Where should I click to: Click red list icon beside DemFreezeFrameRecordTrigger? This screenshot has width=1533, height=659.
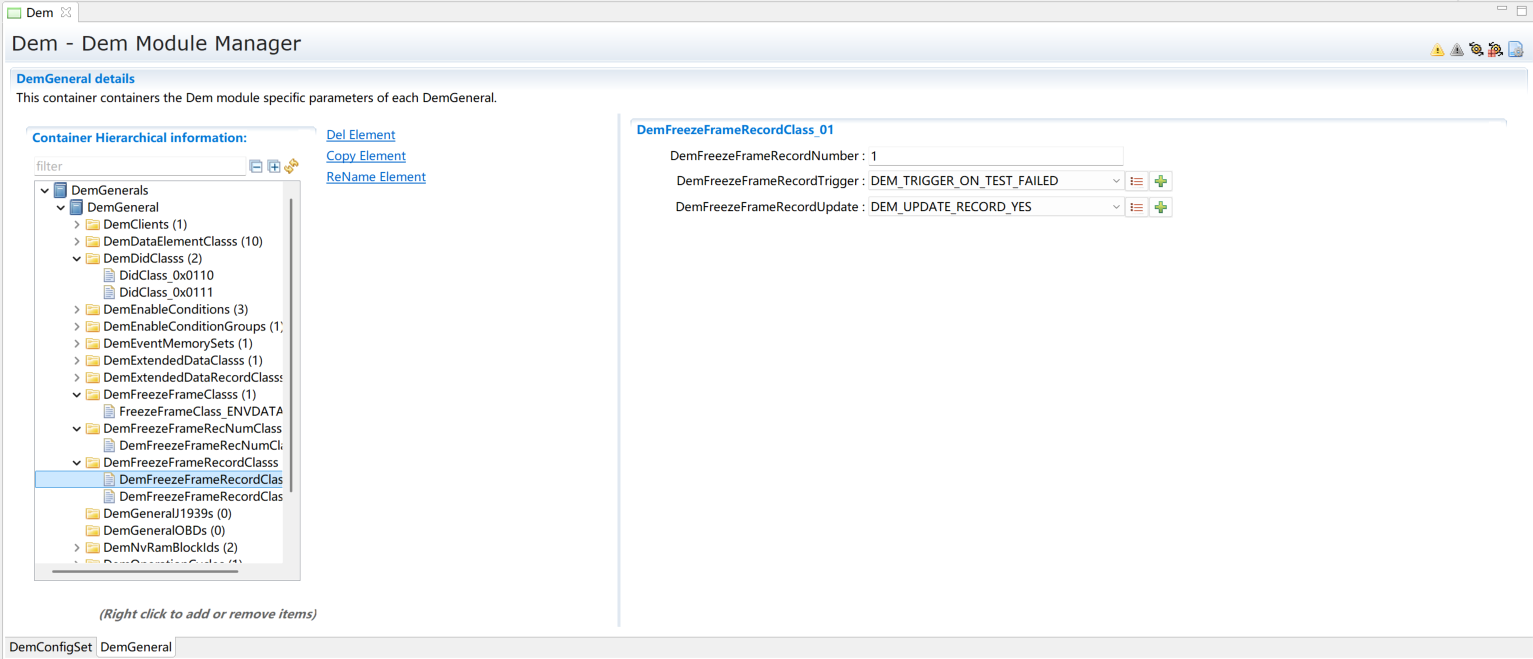[1136, 182]
